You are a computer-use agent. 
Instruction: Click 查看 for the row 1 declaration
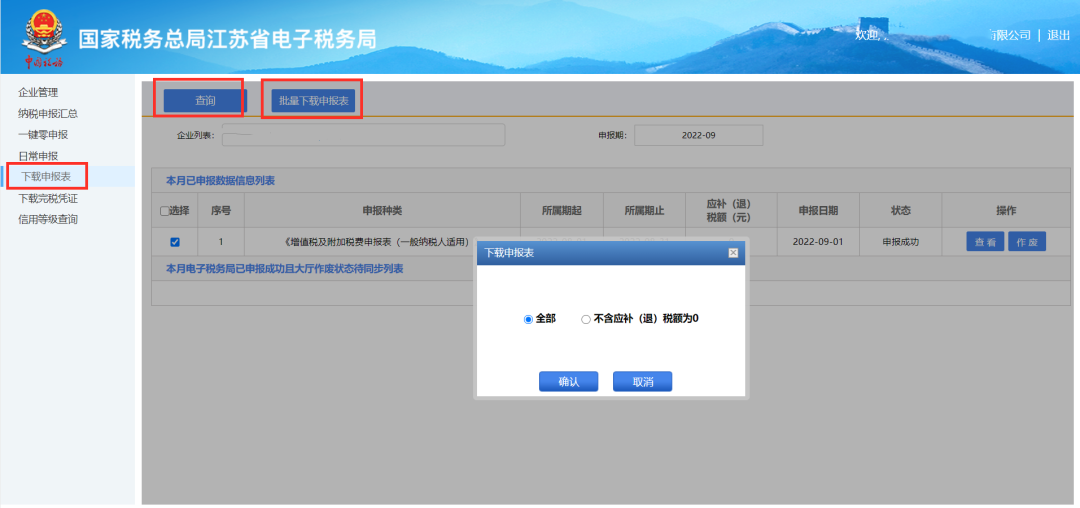click(x=985, y=242)
